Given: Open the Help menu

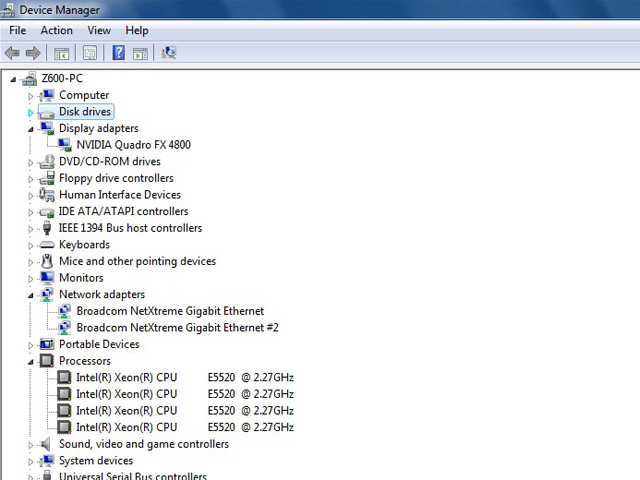Looking at the screenshot, I should coord(137,31).
